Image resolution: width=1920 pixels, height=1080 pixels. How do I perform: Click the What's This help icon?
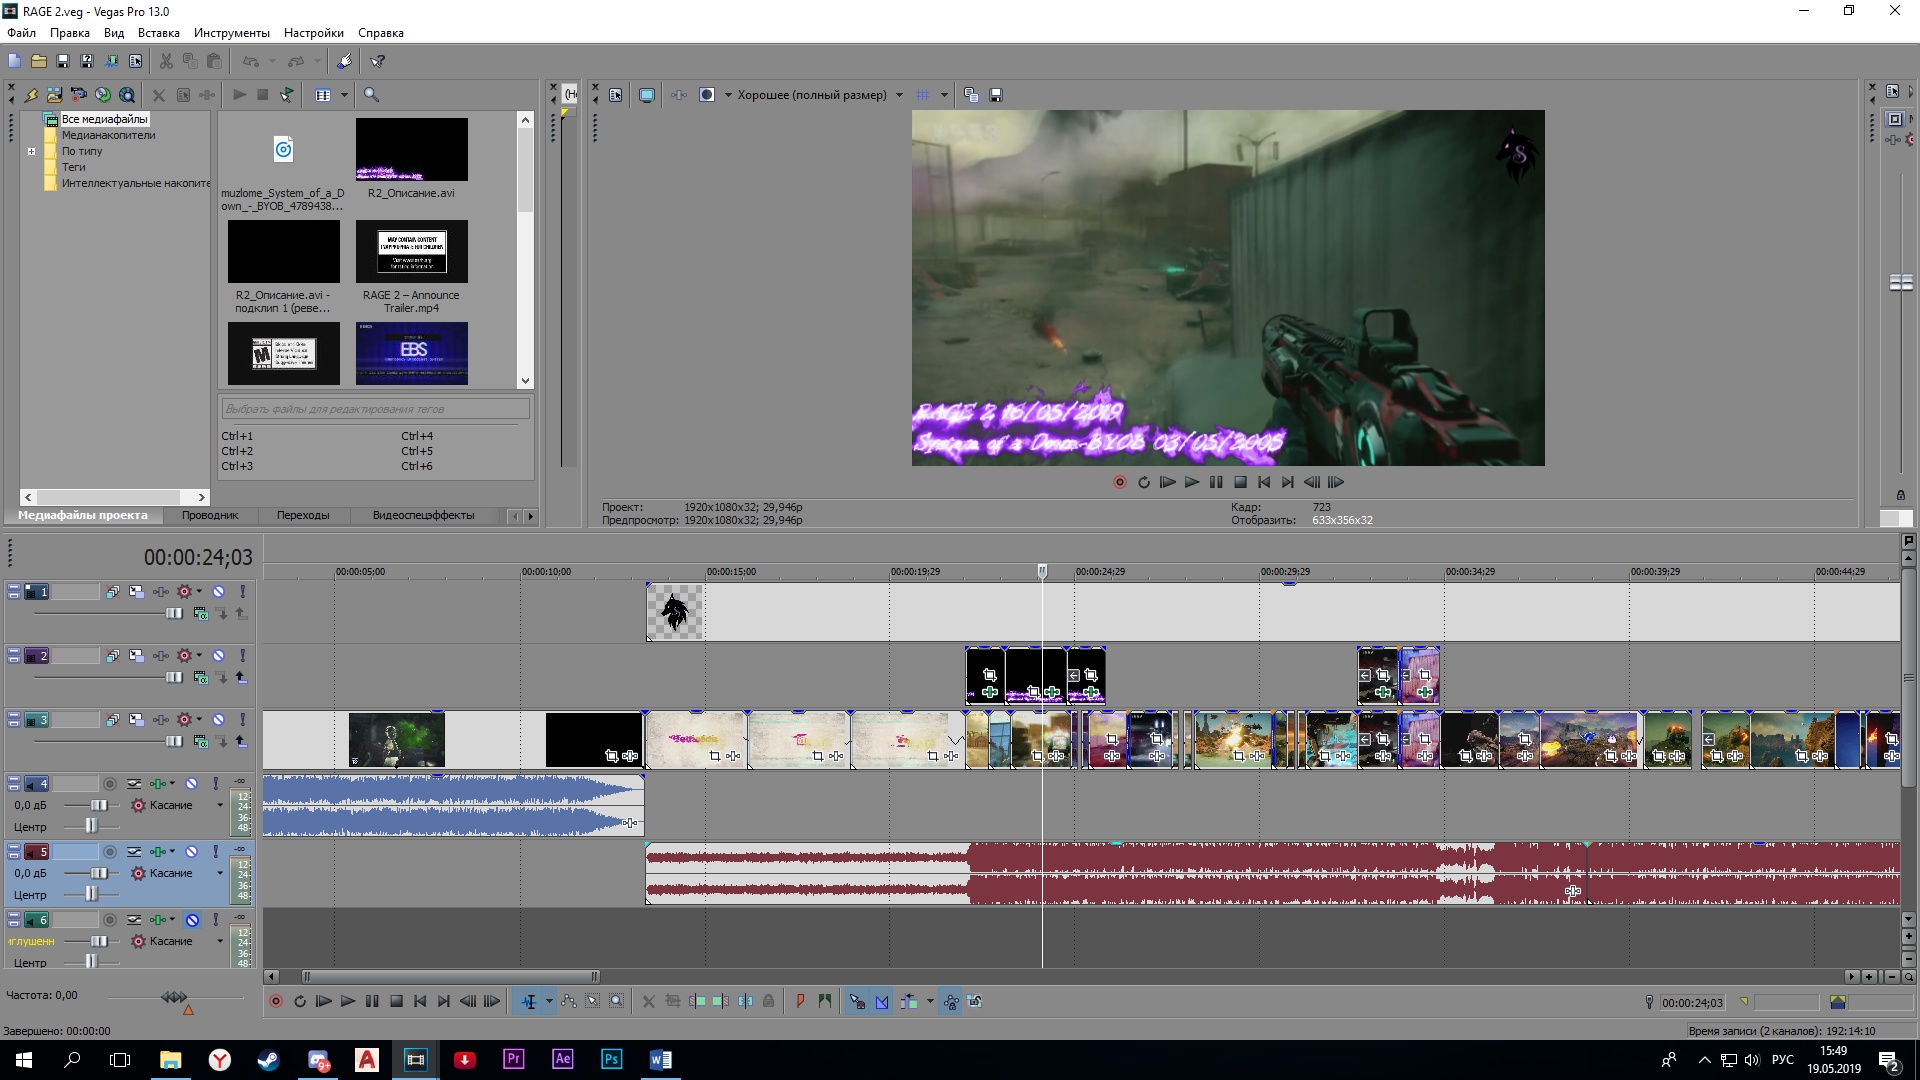pos(378,61)
